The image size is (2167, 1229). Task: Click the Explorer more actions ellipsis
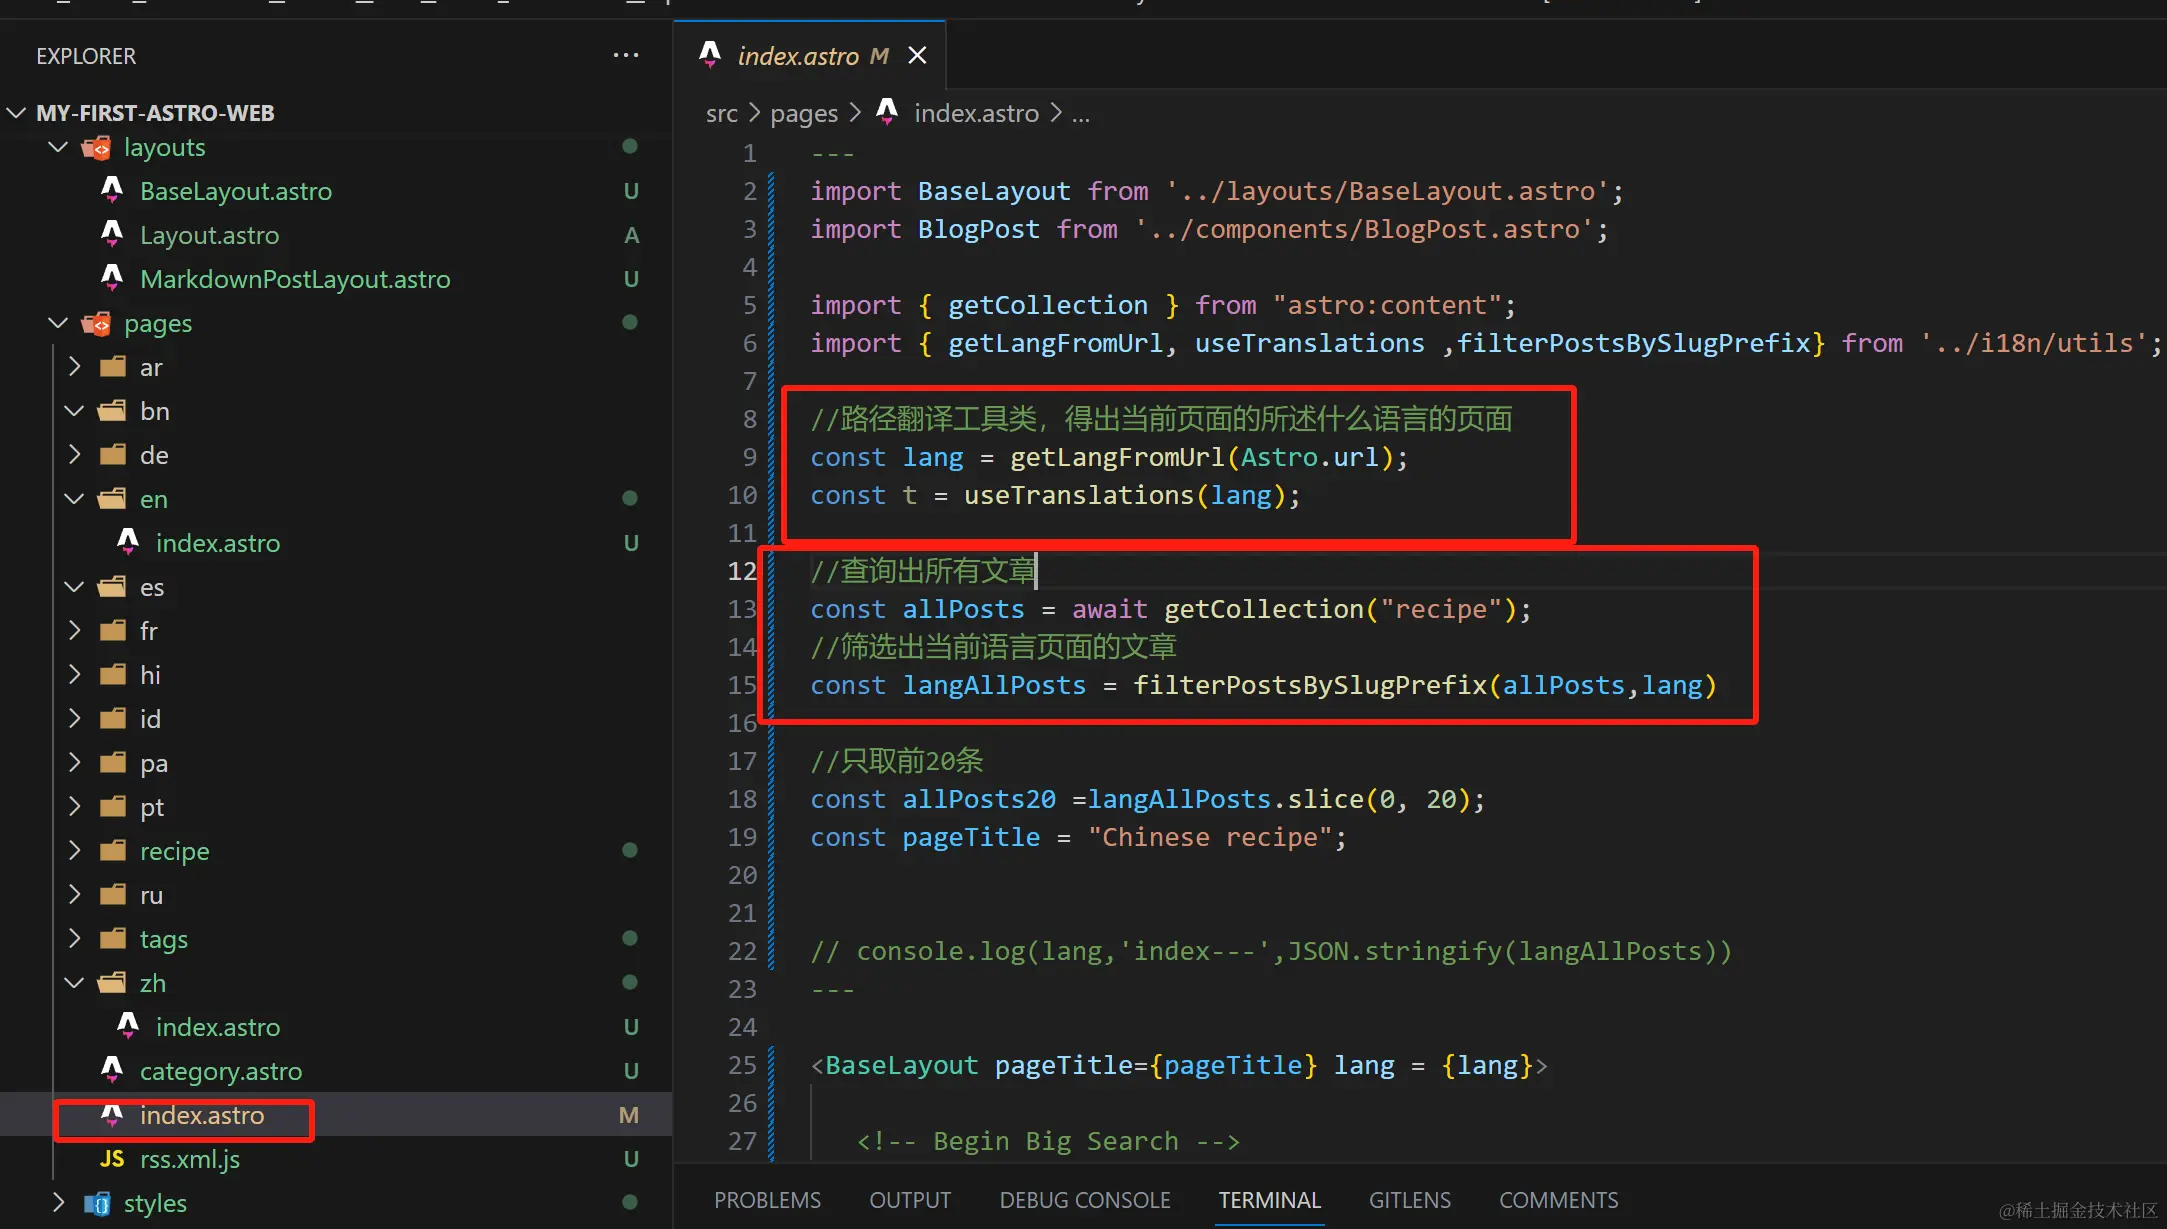tap(626, 56)
